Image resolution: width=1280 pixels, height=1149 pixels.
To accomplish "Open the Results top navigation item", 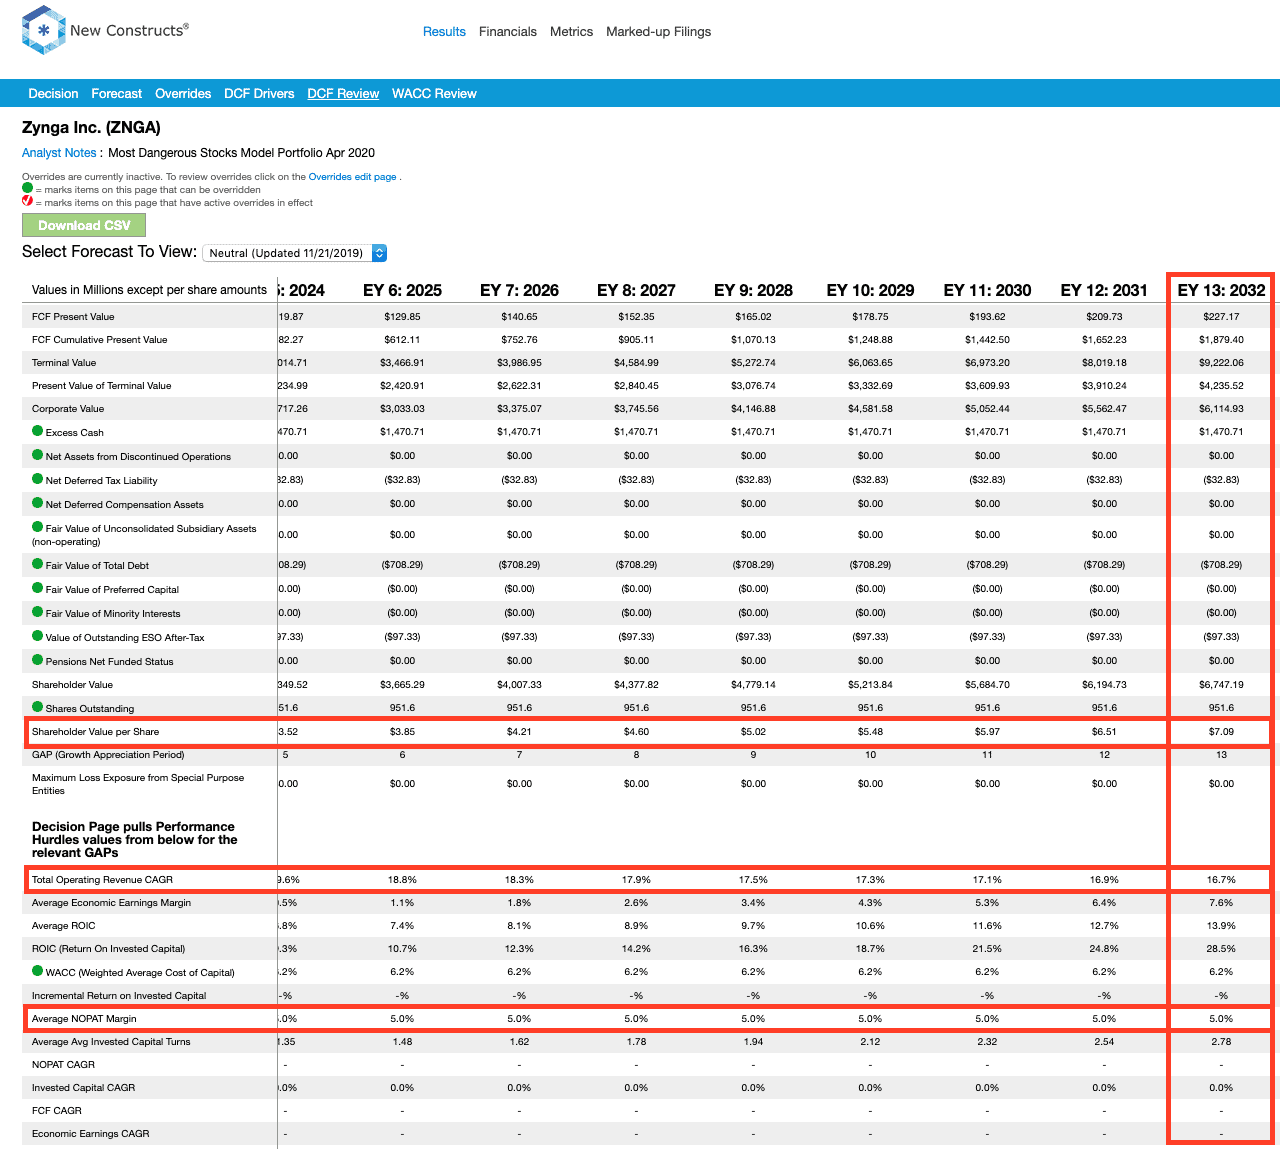I will tap(444, 32).
